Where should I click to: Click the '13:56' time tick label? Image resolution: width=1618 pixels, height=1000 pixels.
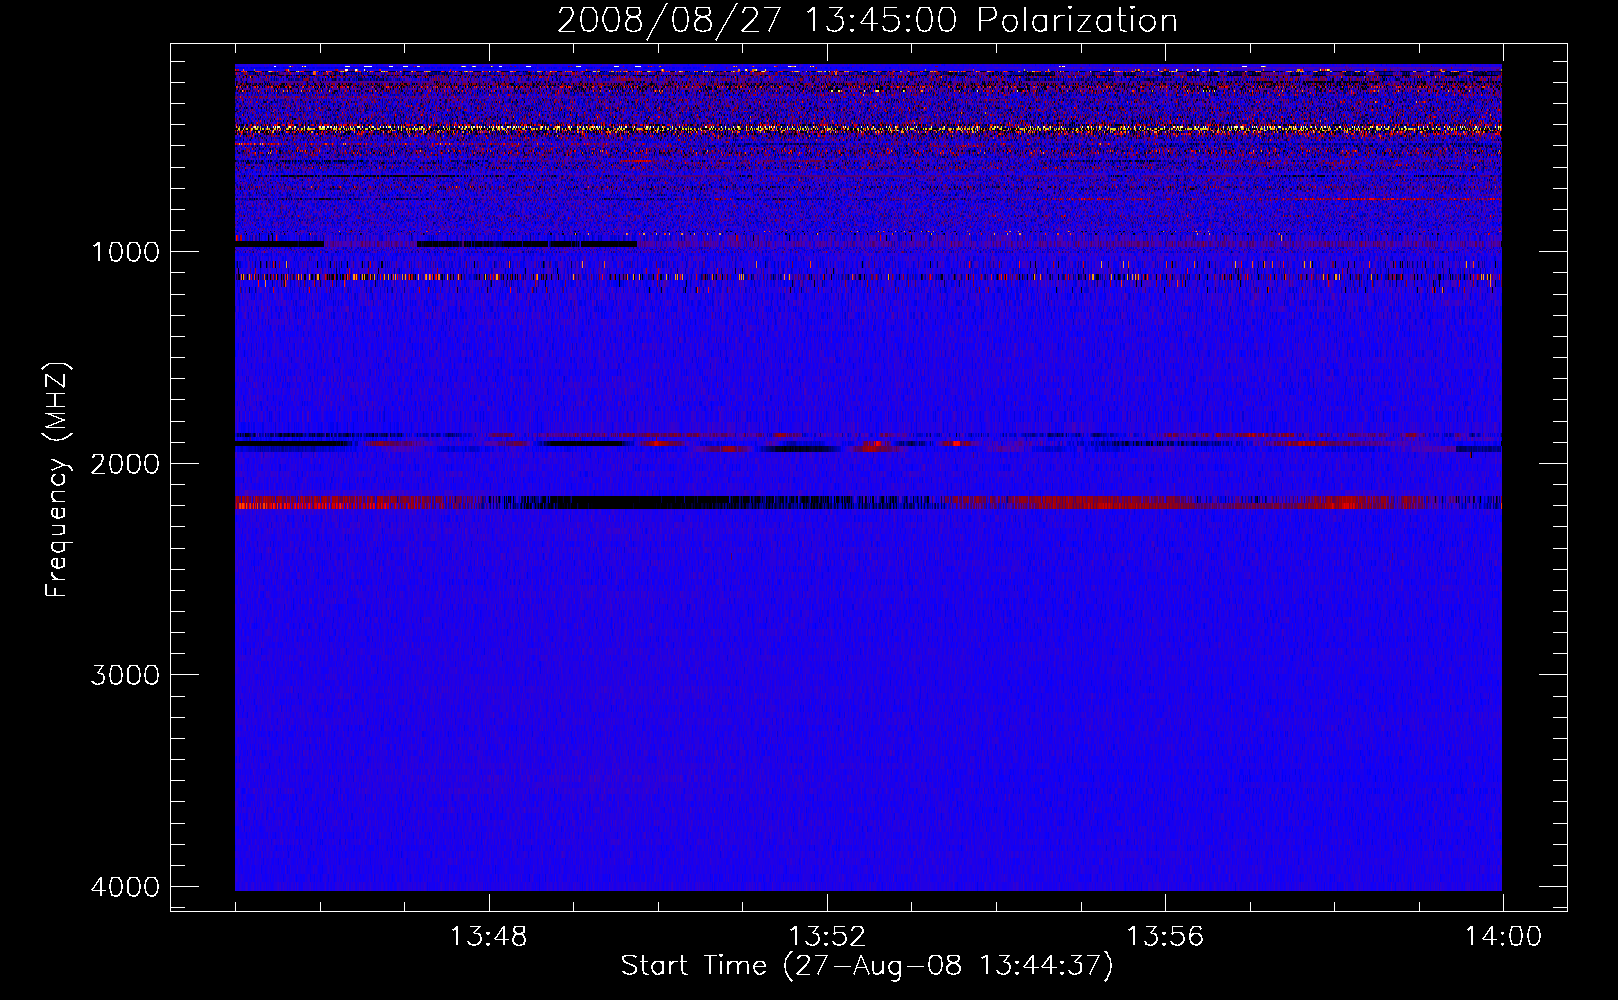click(1165, 937)
